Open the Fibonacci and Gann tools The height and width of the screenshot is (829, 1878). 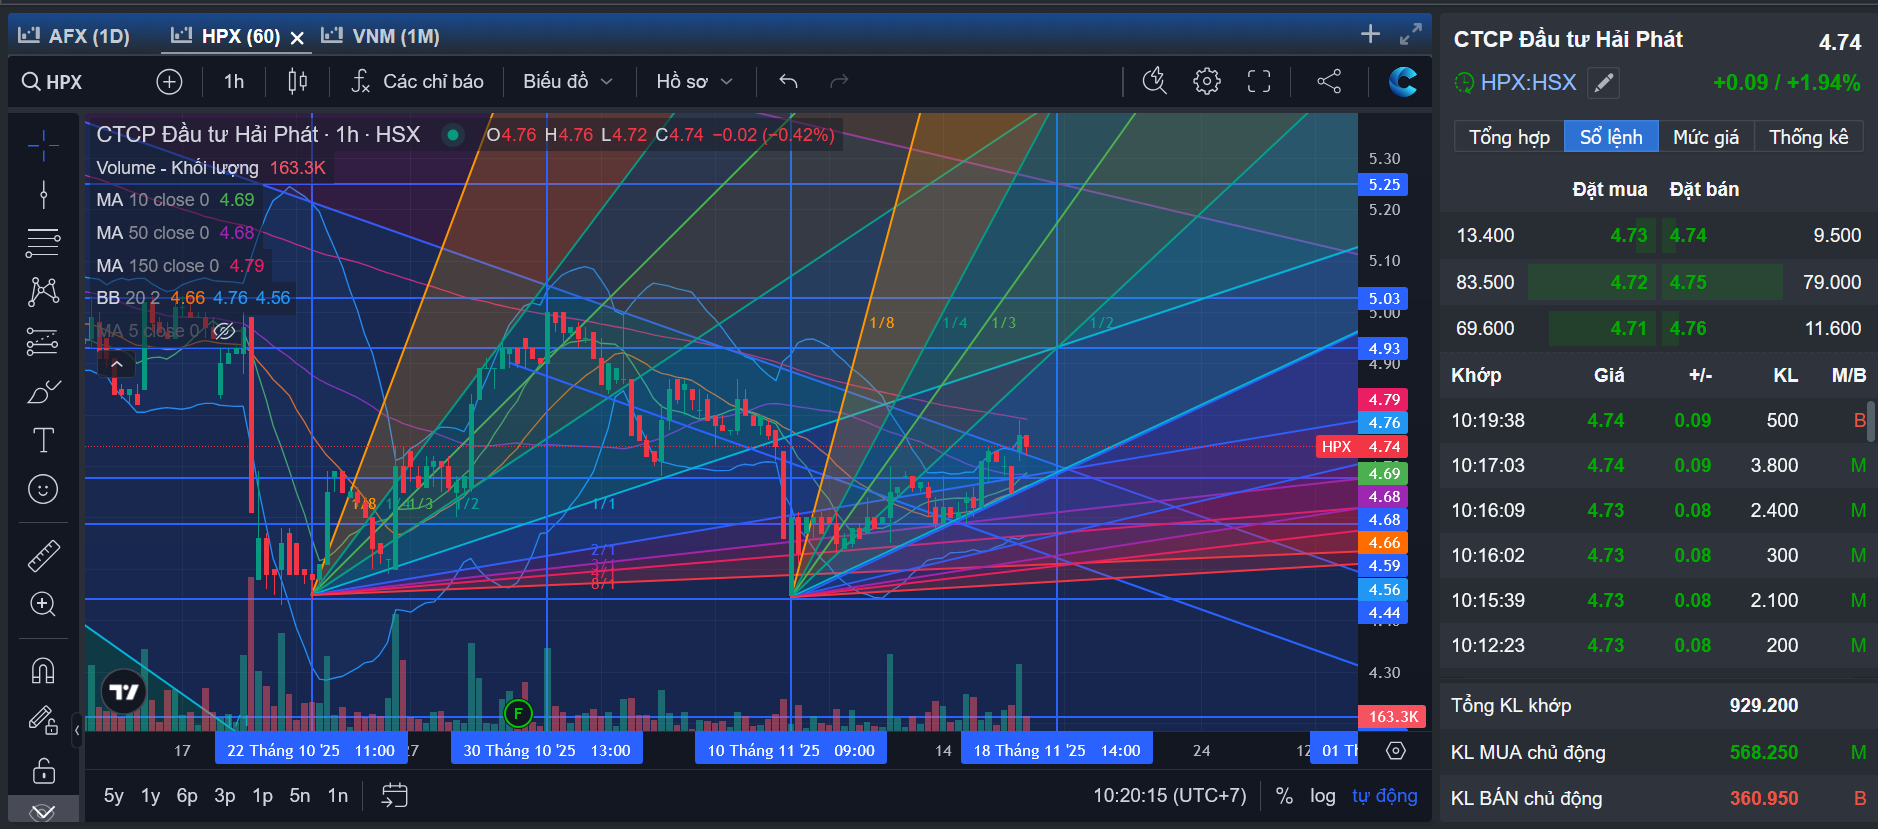(x=43, y=242)
